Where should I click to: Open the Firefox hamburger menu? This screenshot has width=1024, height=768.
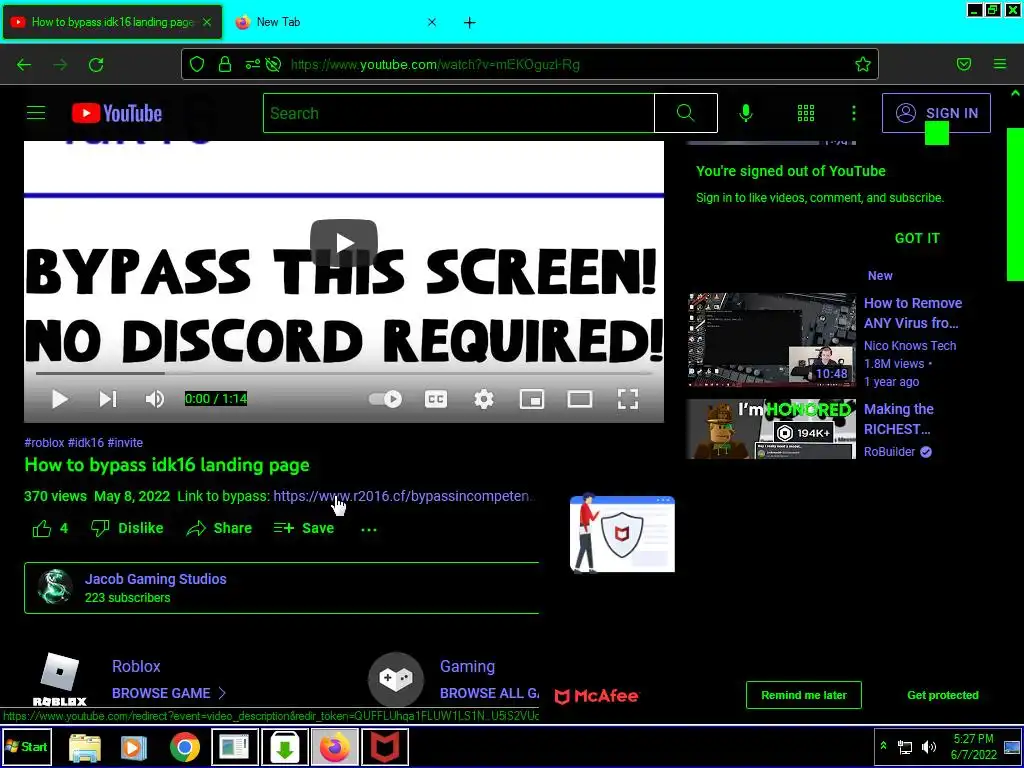click(x=1000, y=64)
